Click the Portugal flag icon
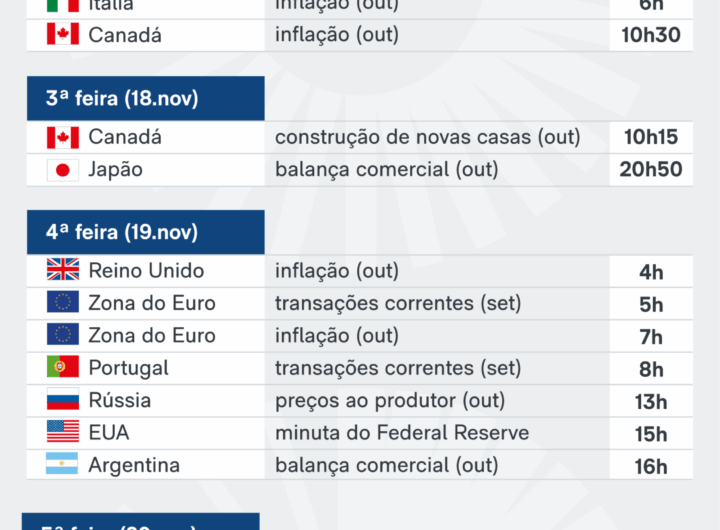 coord(62,368)
